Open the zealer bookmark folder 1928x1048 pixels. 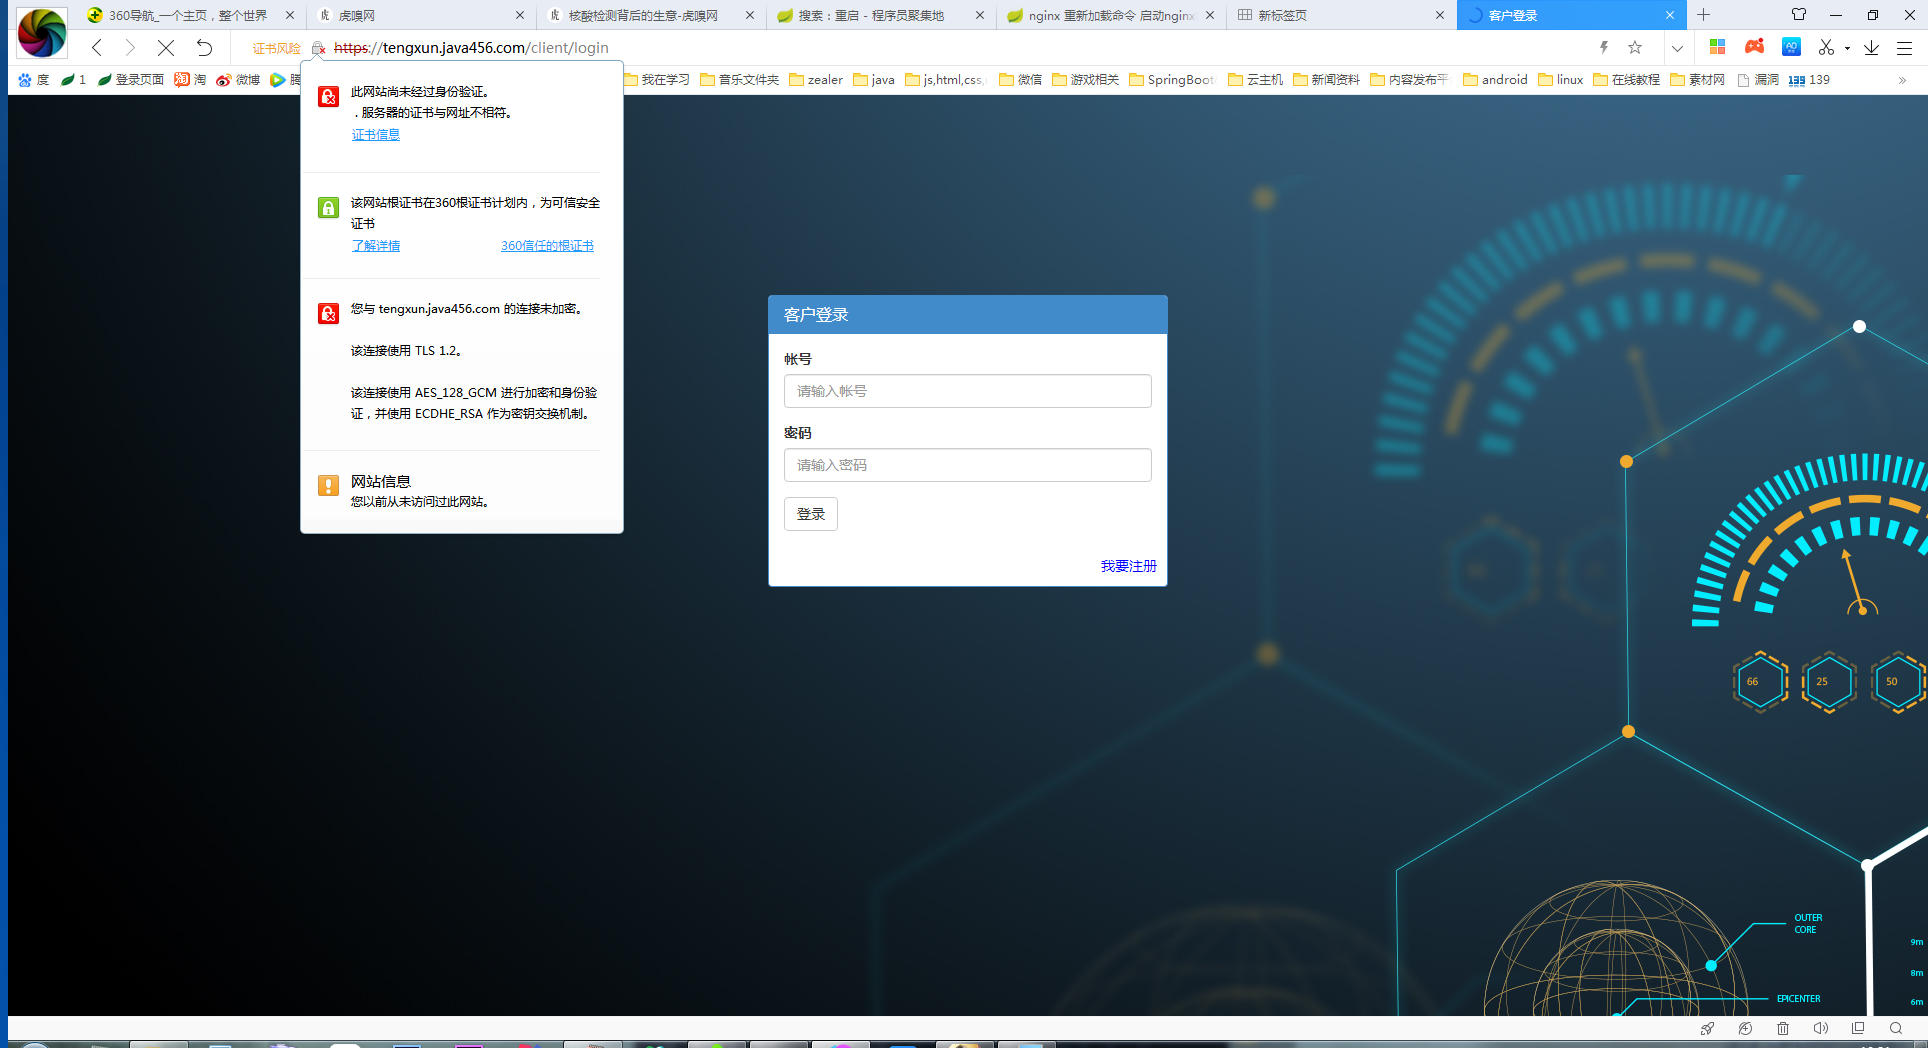coord(816,80)
